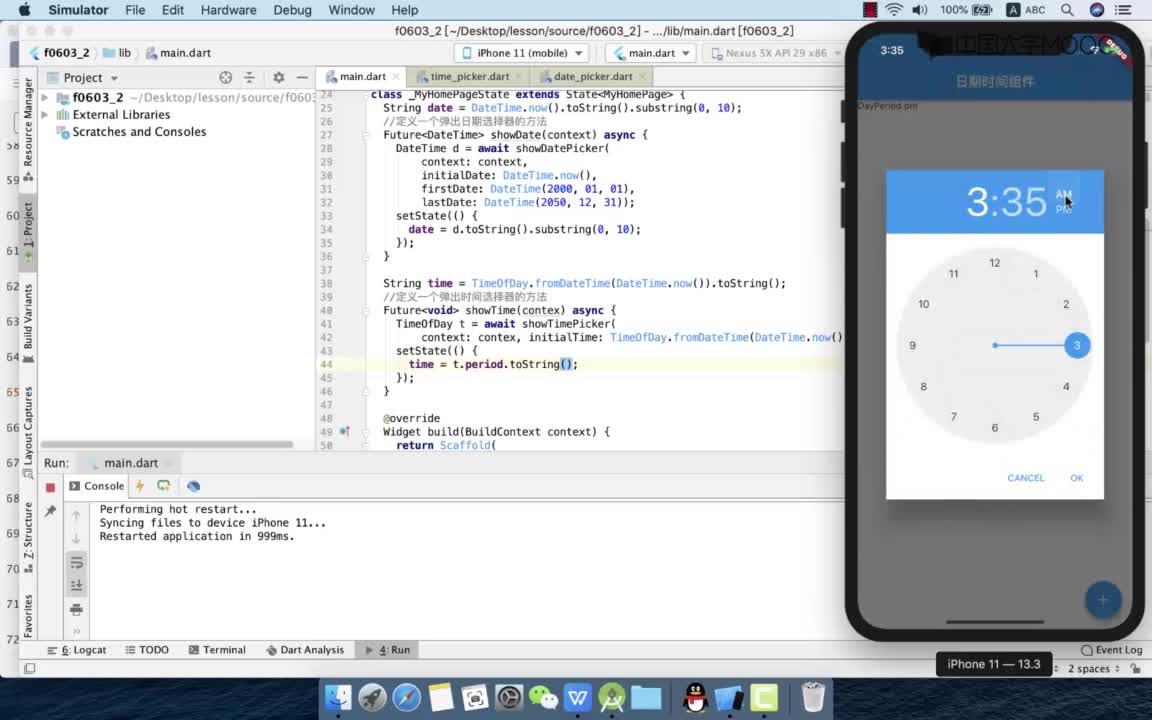This screenshot has width=1152, height=720.
Task: Click the print console output icon
Action: click(x=76, y=609)
